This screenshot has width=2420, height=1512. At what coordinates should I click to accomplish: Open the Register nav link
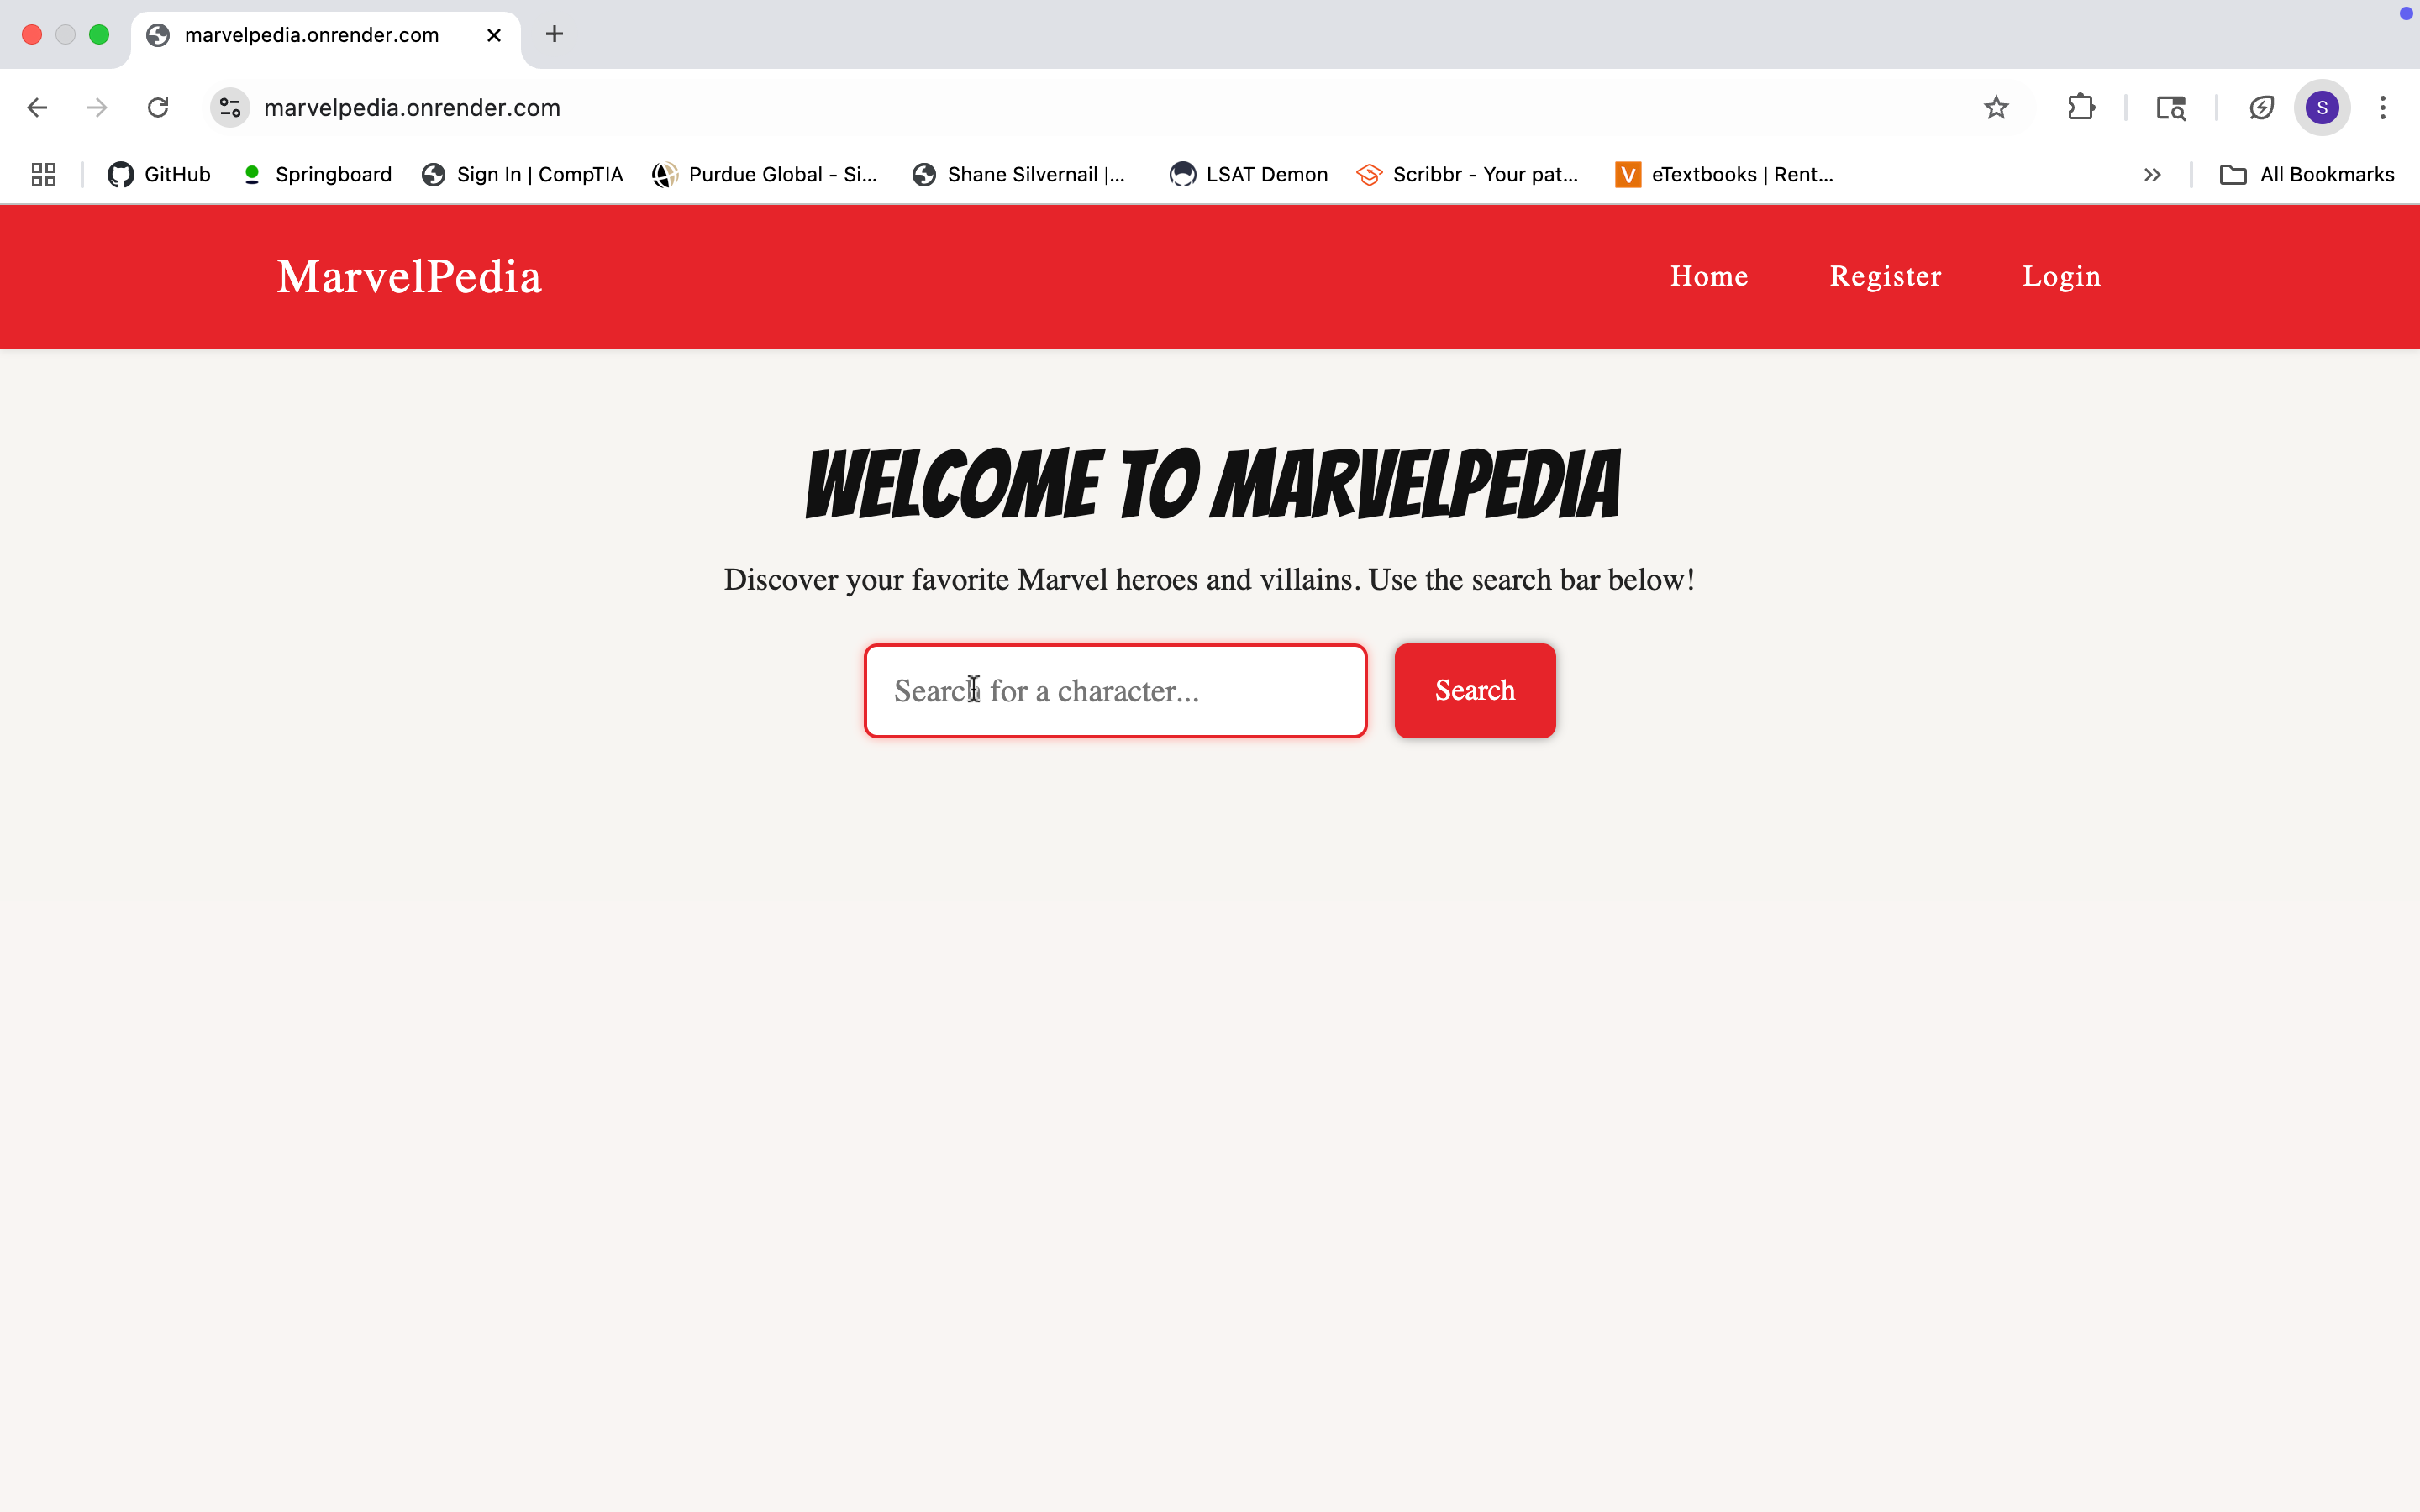(1885, 276)
